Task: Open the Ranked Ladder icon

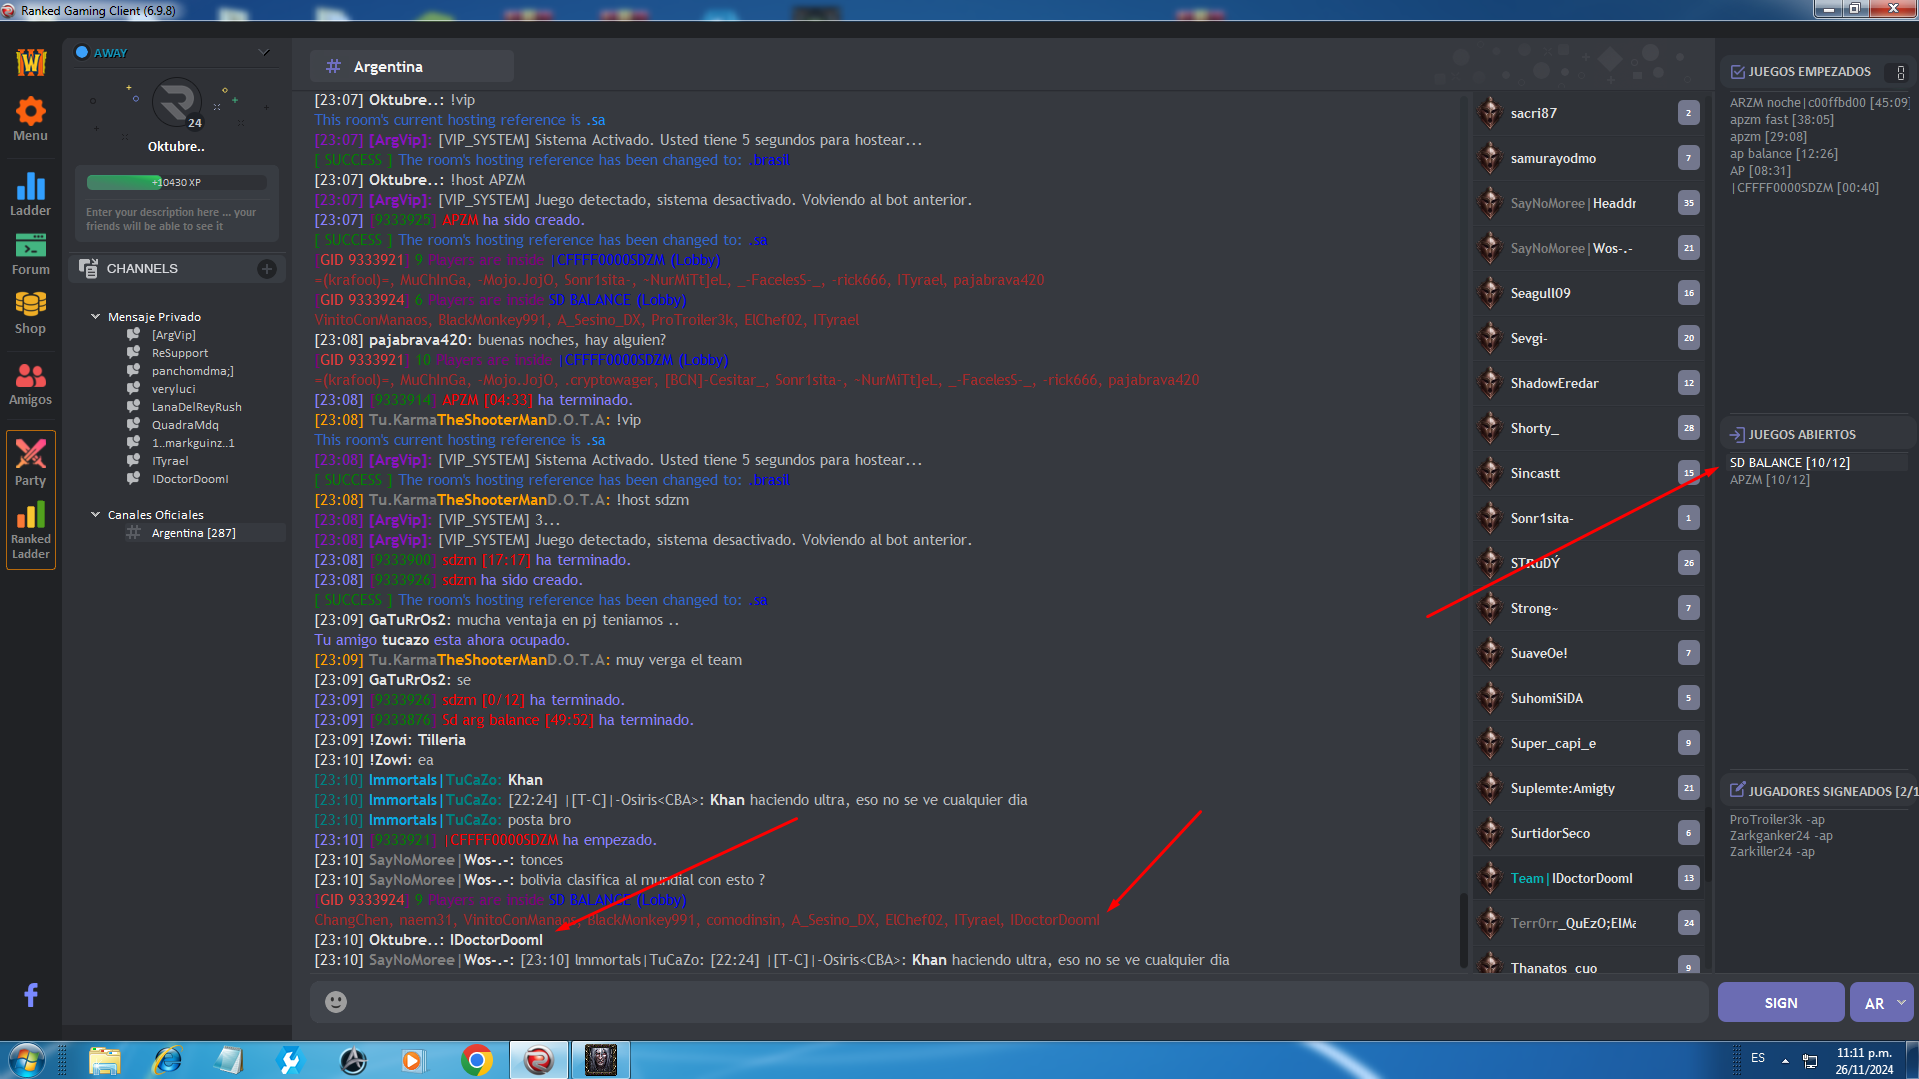Action: pos(30,530)
